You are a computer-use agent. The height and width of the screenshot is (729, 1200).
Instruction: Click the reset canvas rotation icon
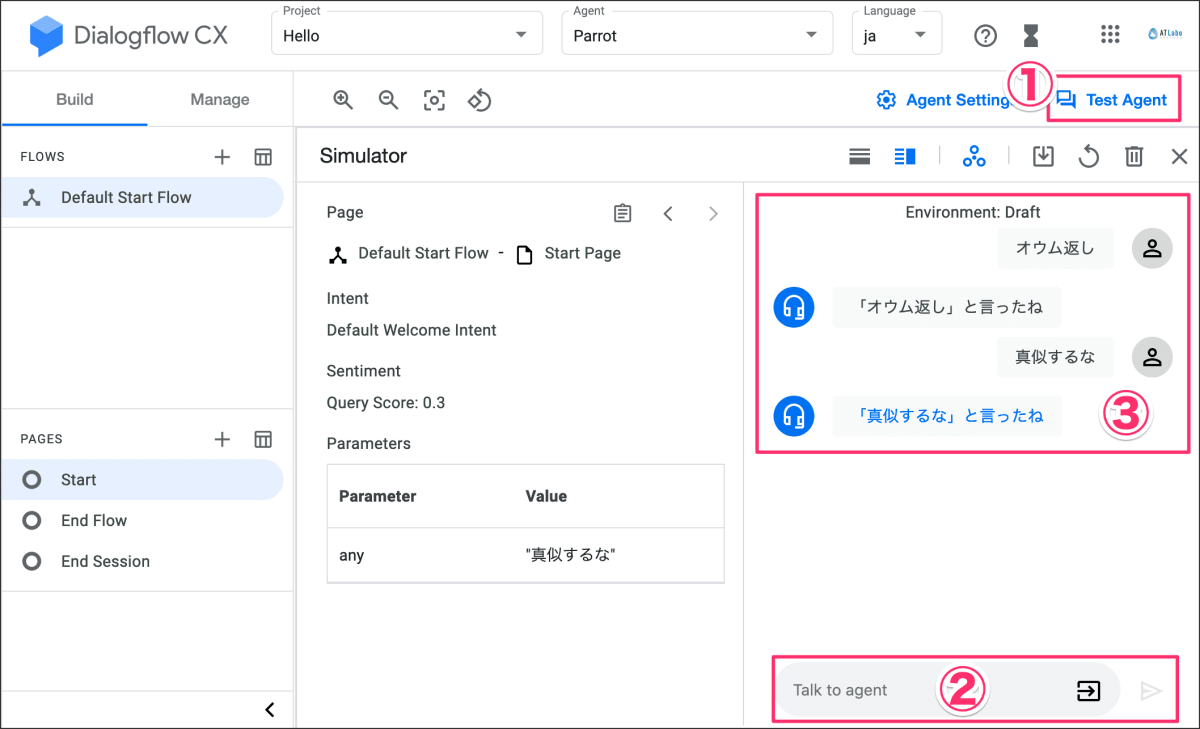tap(480, 100)
